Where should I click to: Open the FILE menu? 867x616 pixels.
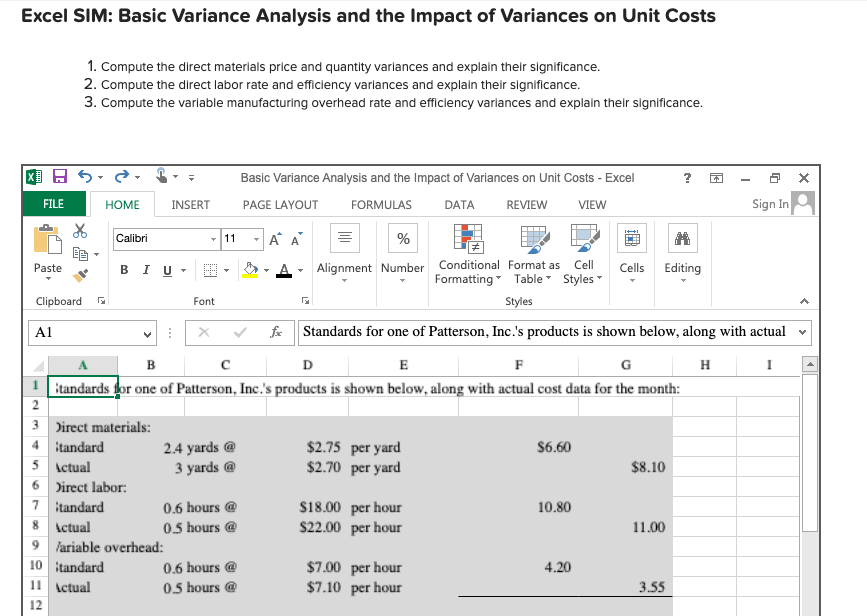[x=53, y=203]
